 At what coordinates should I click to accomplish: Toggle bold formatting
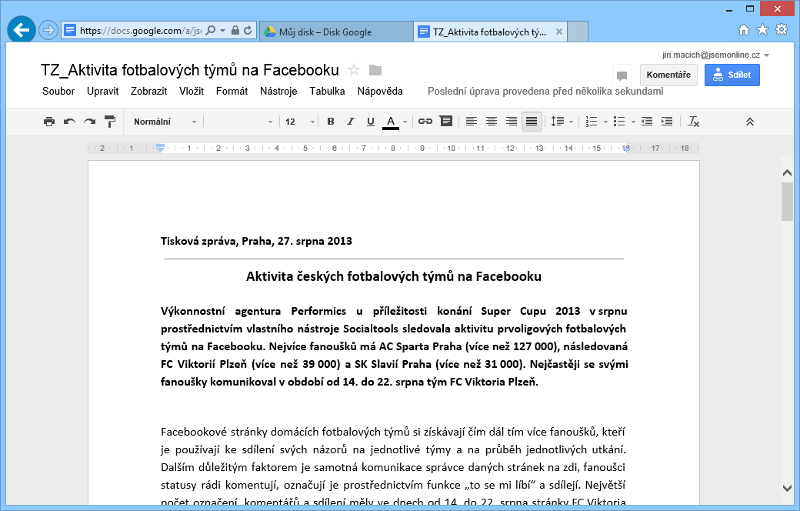(330, 122)
